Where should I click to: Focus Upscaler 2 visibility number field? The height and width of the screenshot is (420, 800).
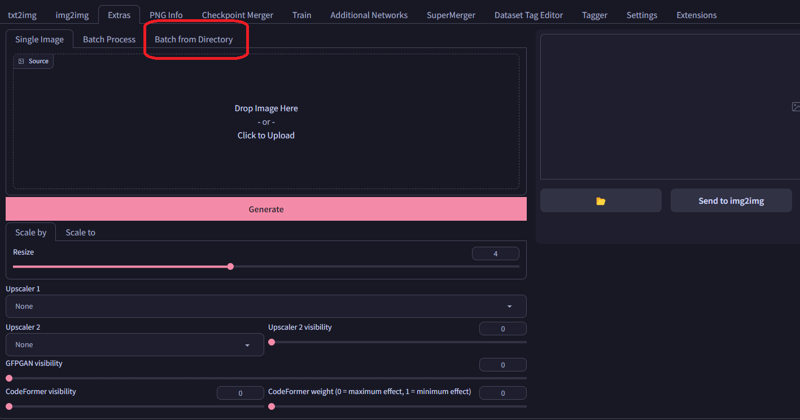(x=503, y=329)
